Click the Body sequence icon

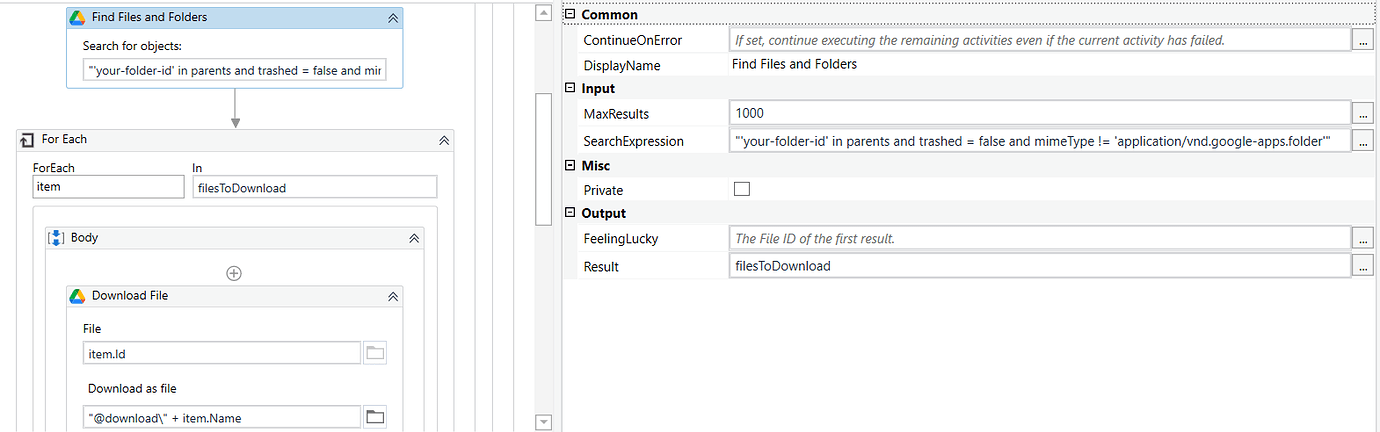pyautogui.click(x=57, y=238)
